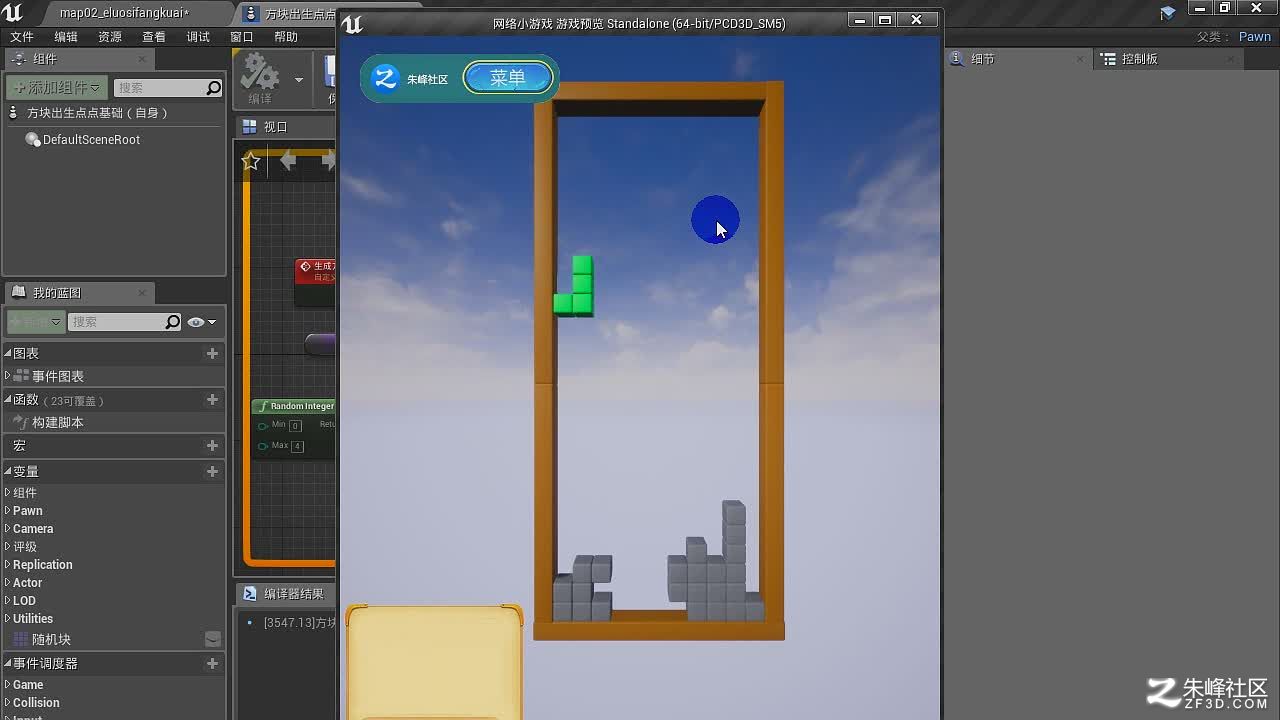
Task: Expand the Camera variable category
Action: point(8,529)
